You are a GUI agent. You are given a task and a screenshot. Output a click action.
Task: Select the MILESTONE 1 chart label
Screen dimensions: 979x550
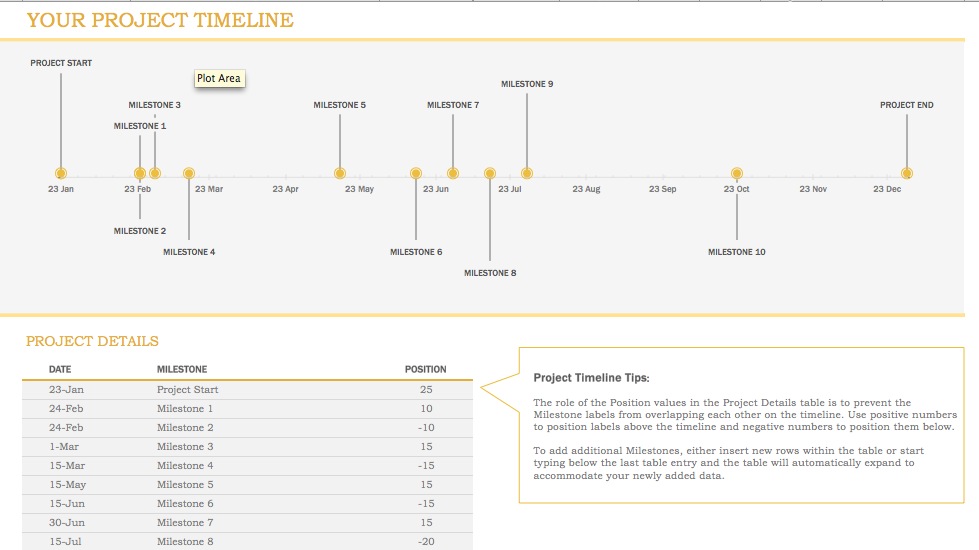(x=140, y=126)
